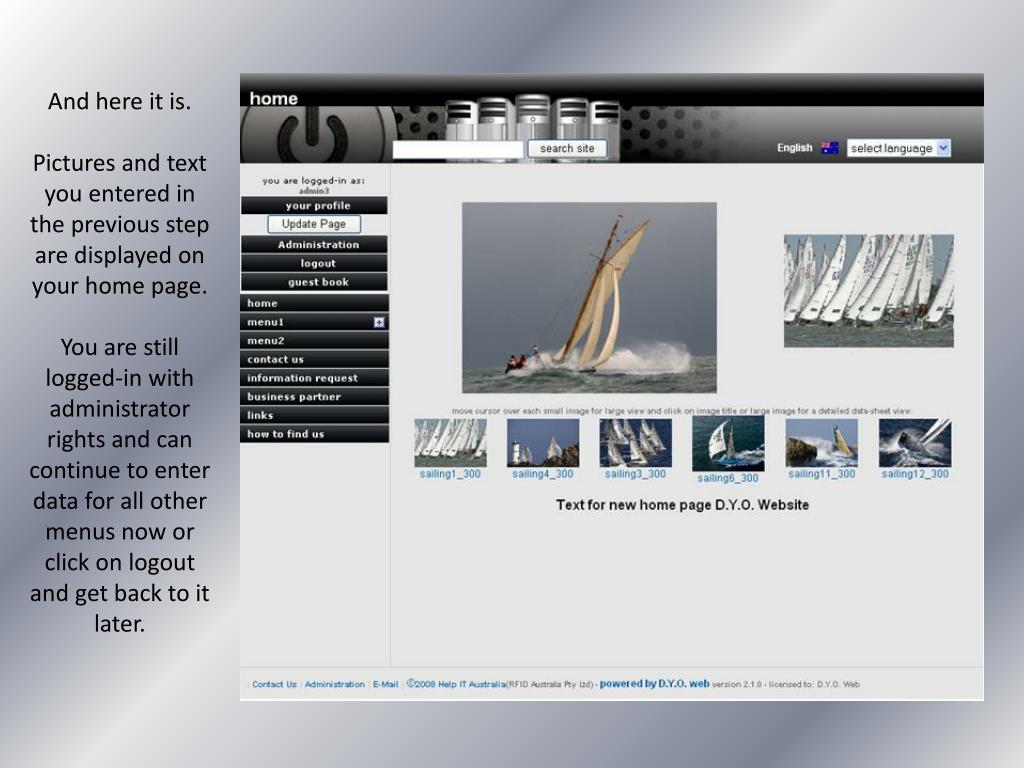
Task: Click the sailing6_300 title link
Action: pos(728,478)
